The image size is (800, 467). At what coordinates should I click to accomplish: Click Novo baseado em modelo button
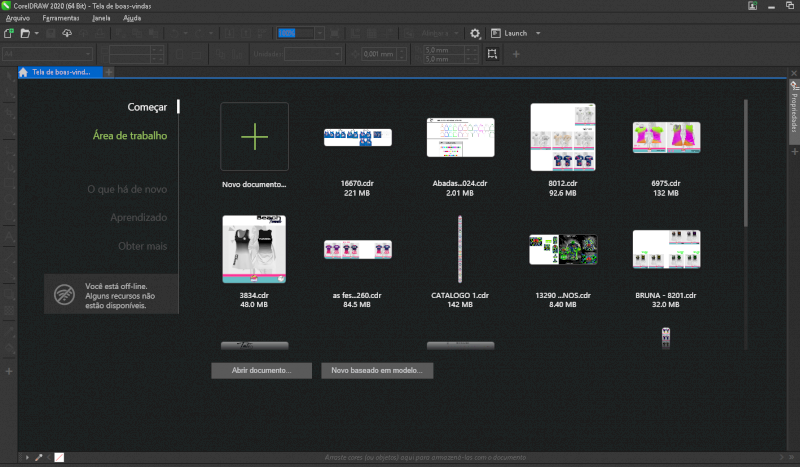click(x=377, y=370)
